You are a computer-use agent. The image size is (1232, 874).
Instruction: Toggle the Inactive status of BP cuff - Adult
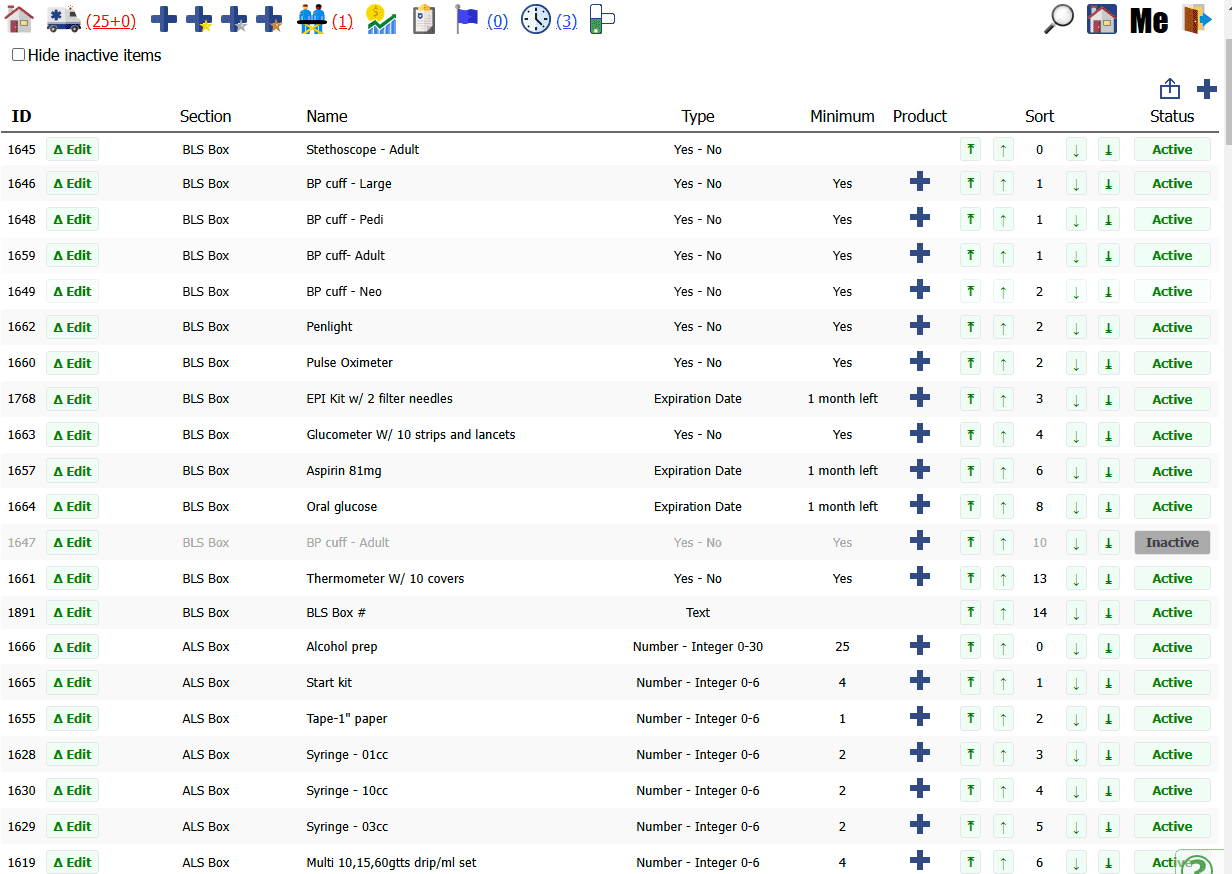click(1172, 543)
